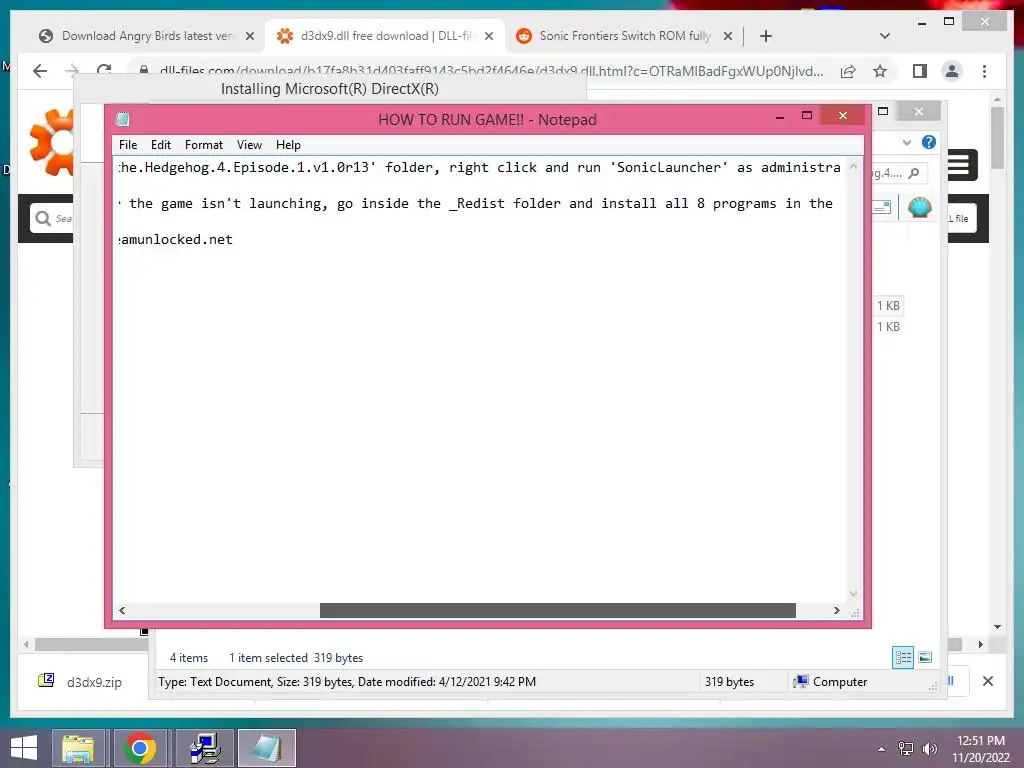Click Notepad horizontal scrollbar left arrow
The image size is (1024, 768).
click(x=122, y=611)
